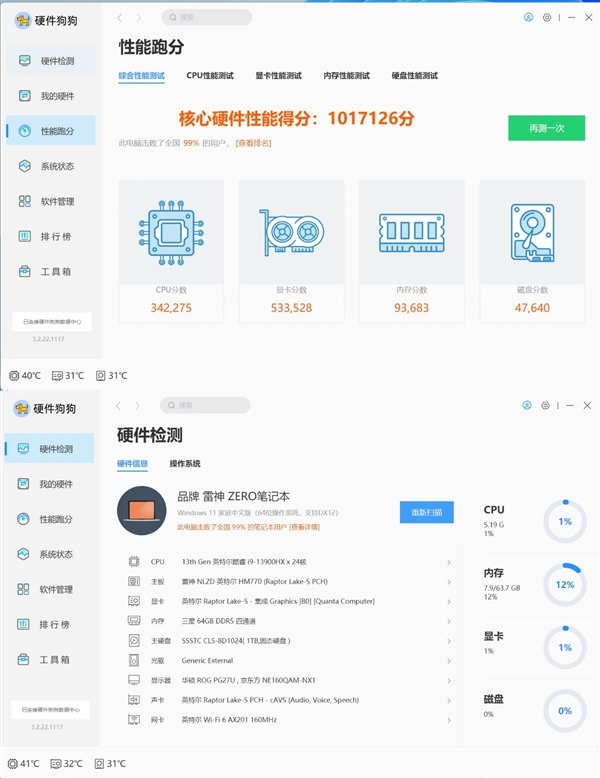The width and height of the screenshot is (600, 779).
Task: Open user account icon in bottom window
Action: [x=527, y=405]
